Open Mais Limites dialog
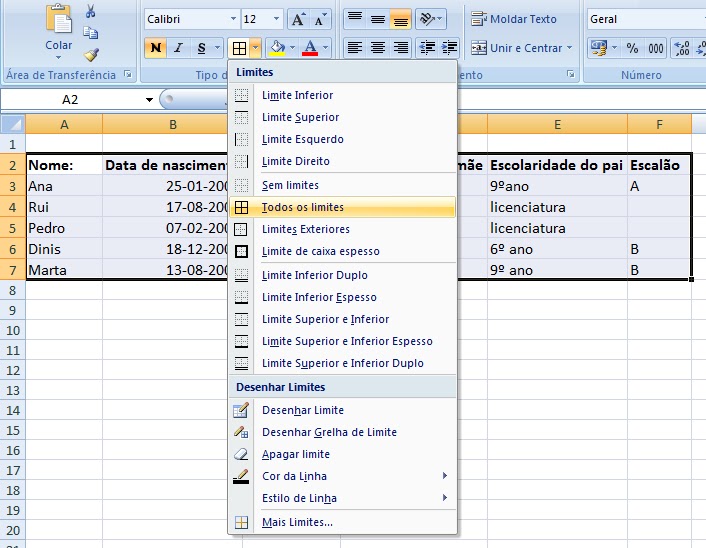 point(342,522)
